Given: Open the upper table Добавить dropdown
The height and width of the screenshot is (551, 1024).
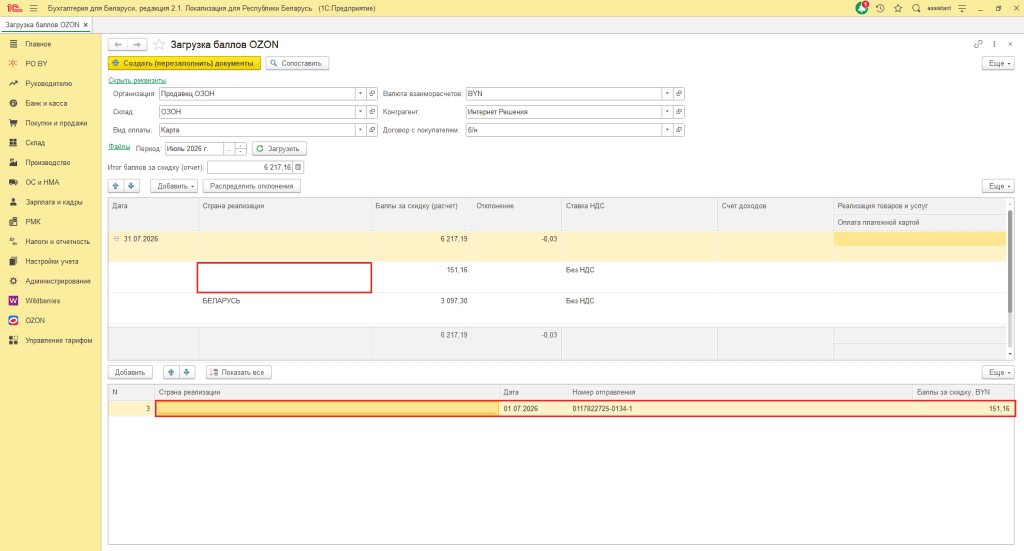Looking at the screenshot, I should point(174,186).
